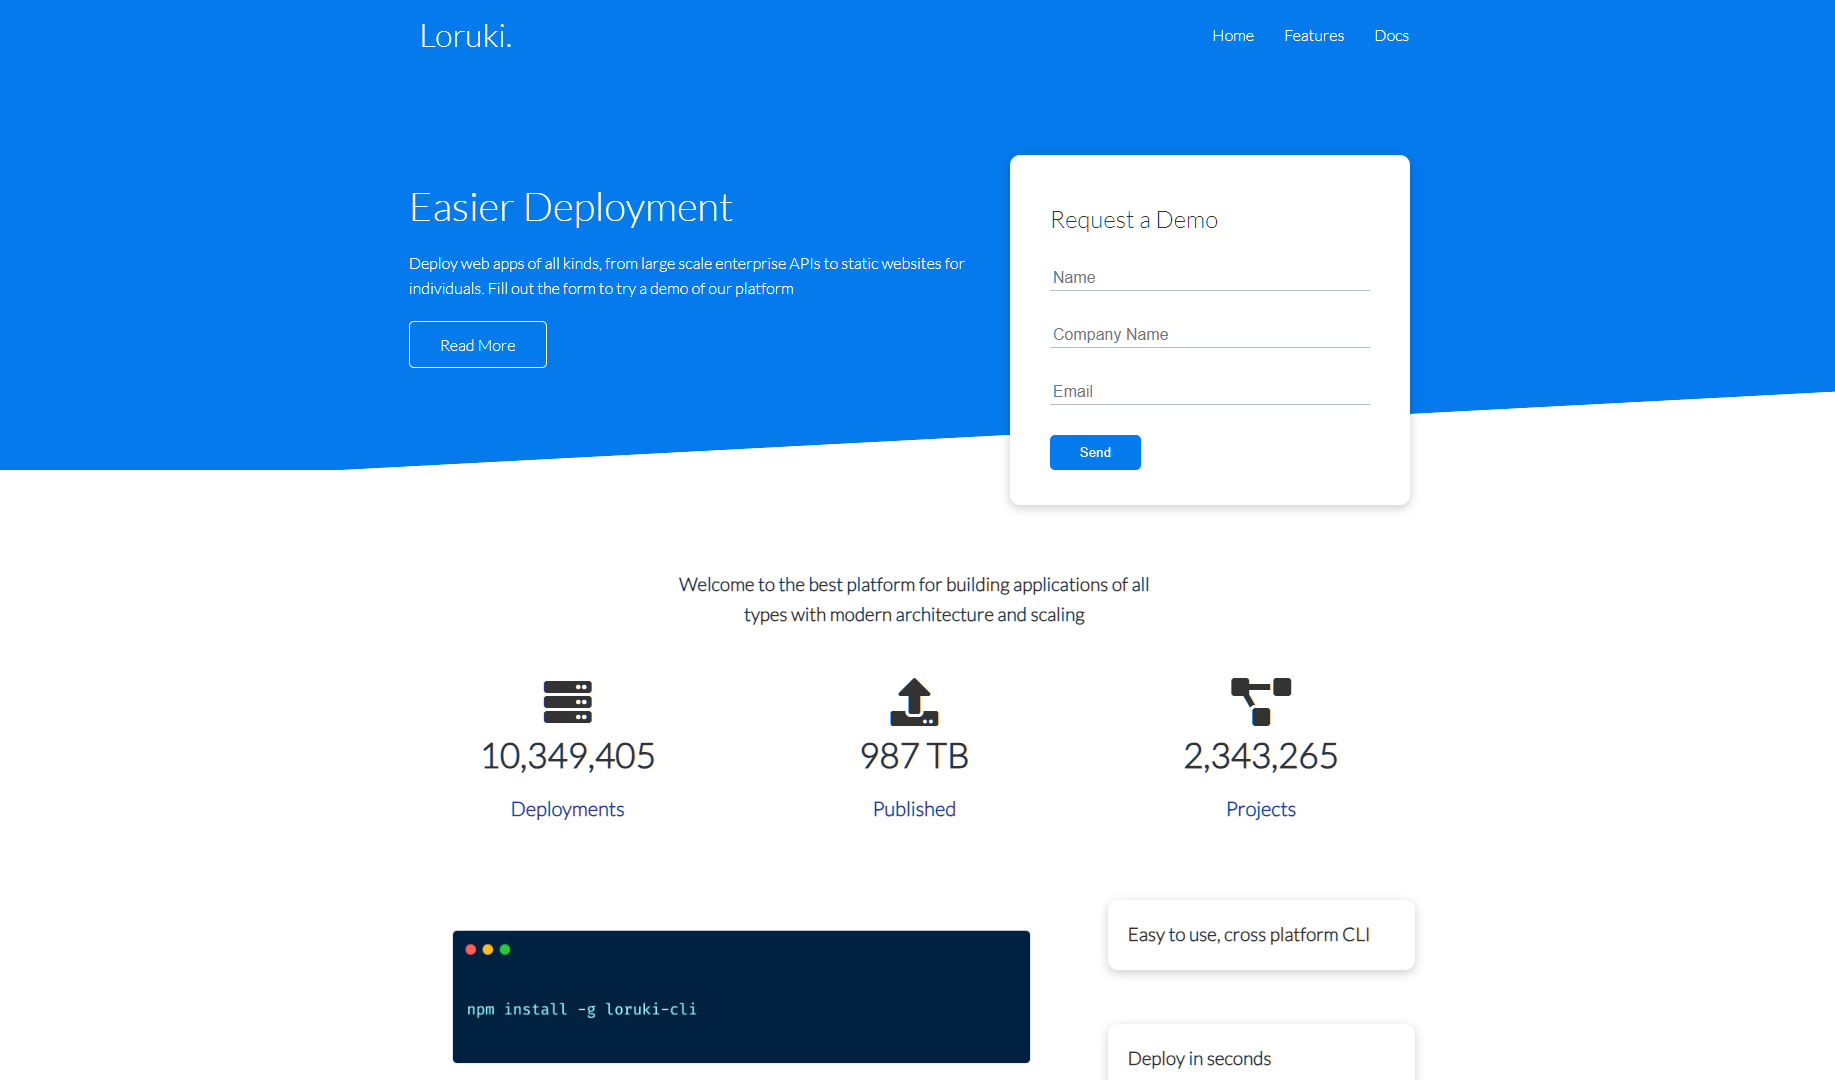Click the server stack Deployments icon
Viewport: 1835px width, 1080px height.
567,702
